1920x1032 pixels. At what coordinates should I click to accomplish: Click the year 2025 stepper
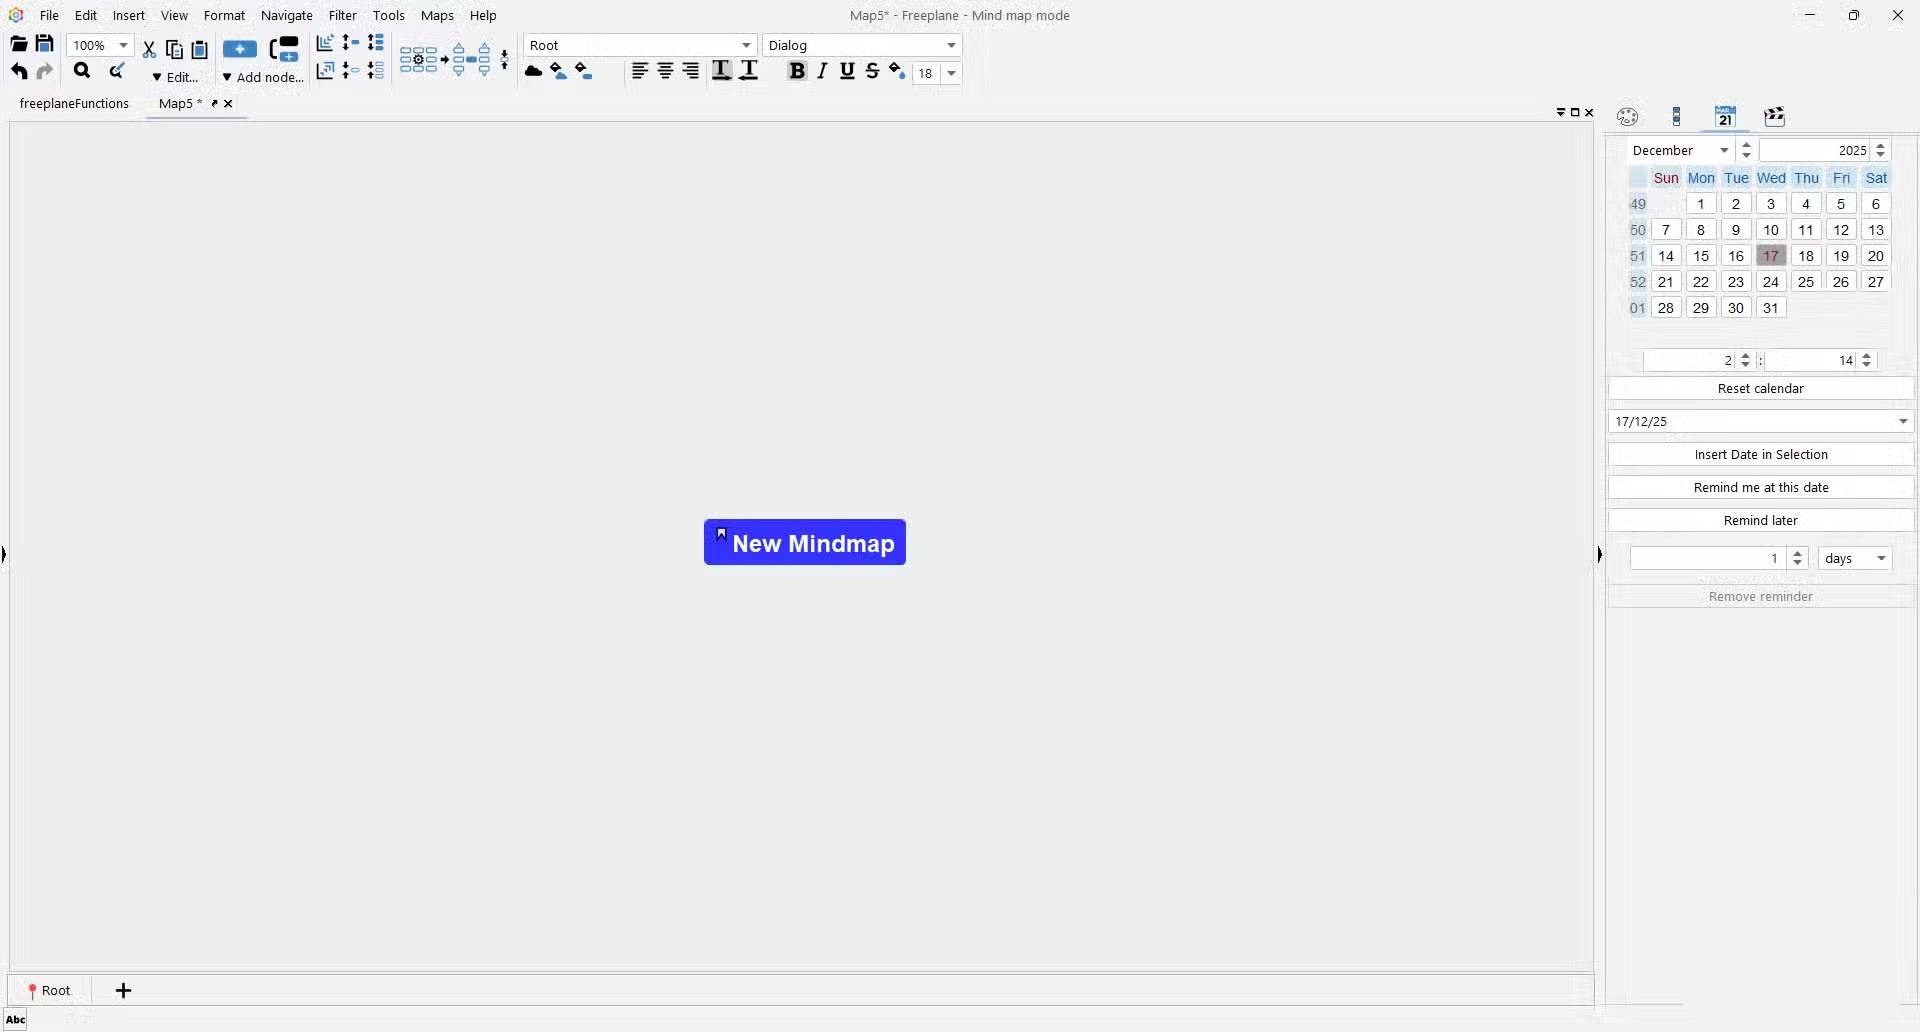tap(1881, 150)
